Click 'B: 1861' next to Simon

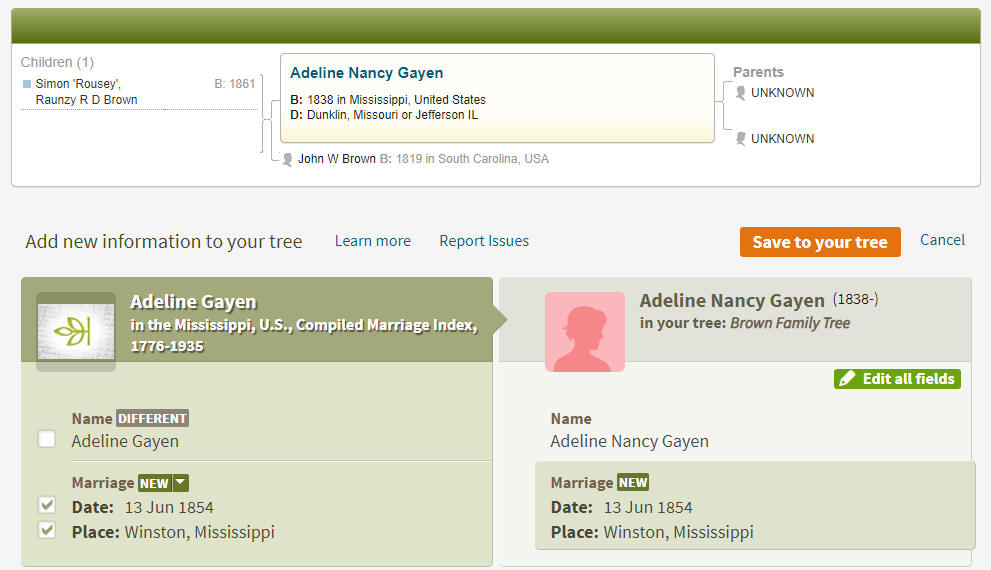[234, 83]
